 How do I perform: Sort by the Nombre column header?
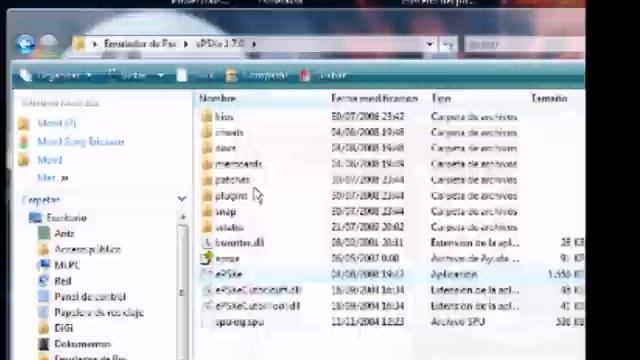[x=218, y=98]
